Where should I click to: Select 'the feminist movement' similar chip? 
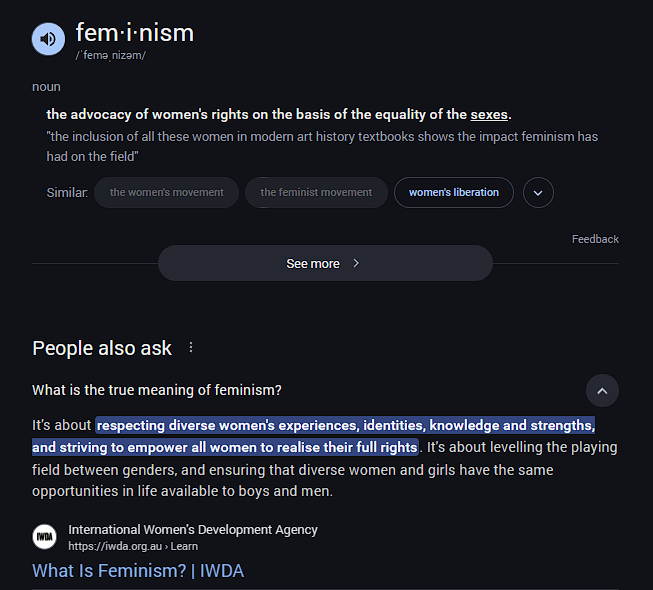tap(316, 192)
